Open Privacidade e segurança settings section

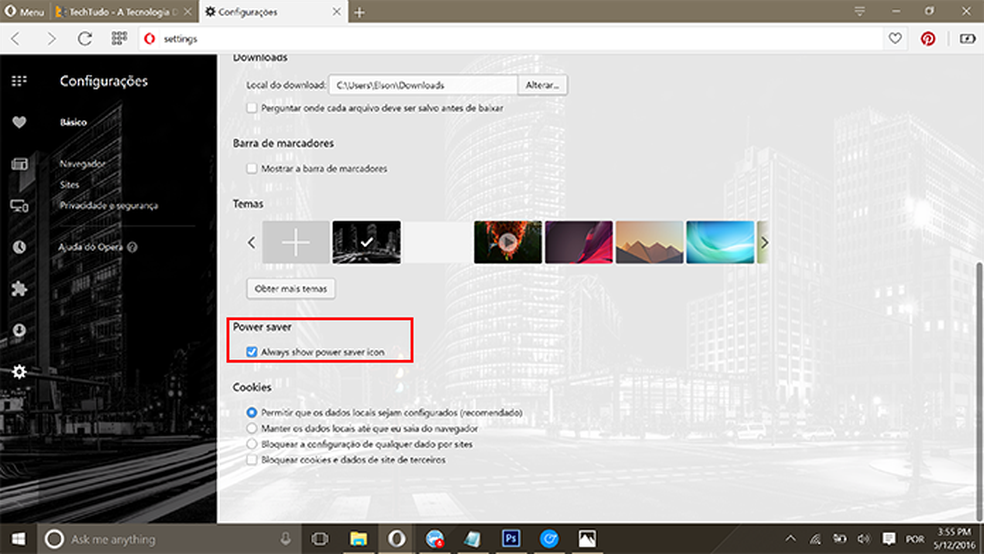pyautogui.click(x=108, y=206)
